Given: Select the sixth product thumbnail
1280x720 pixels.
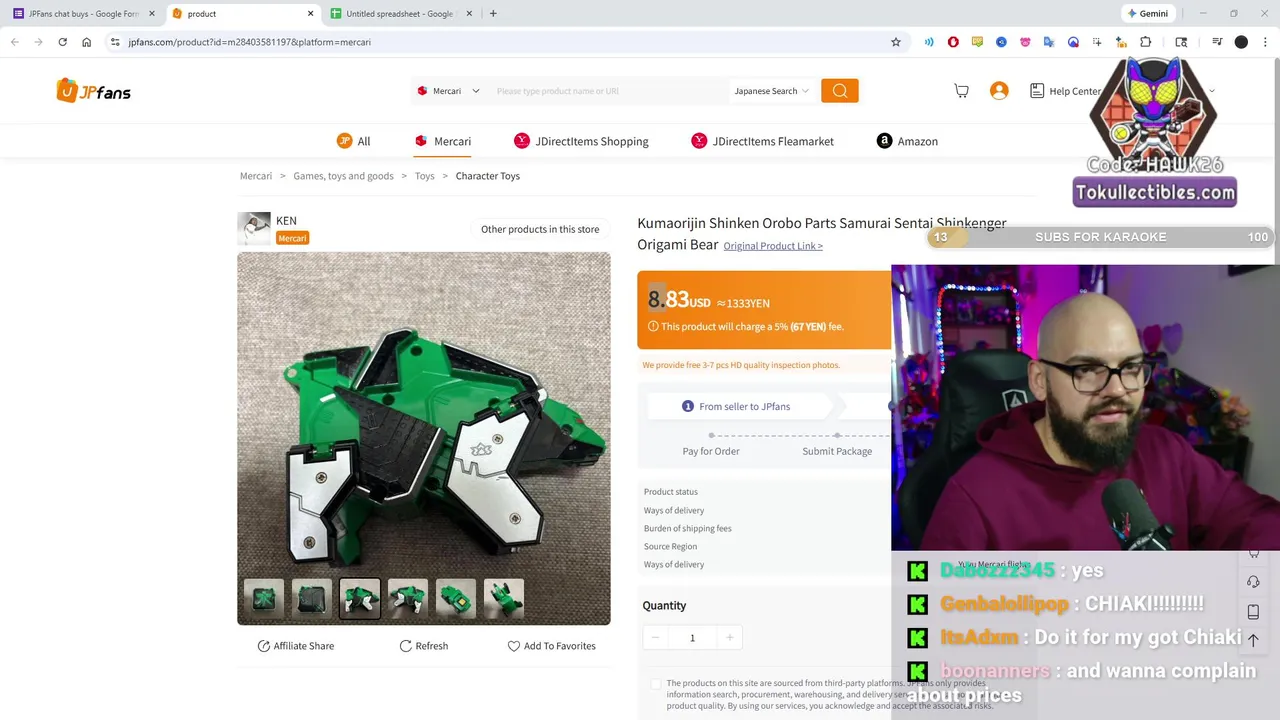Looking at the screenshot, I should [504, 599].
